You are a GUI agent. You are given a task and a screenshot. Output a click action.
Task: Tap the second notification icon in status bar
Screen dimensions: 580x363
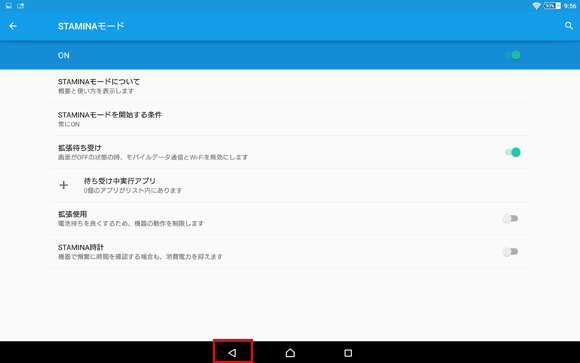[x=20, y=6]
